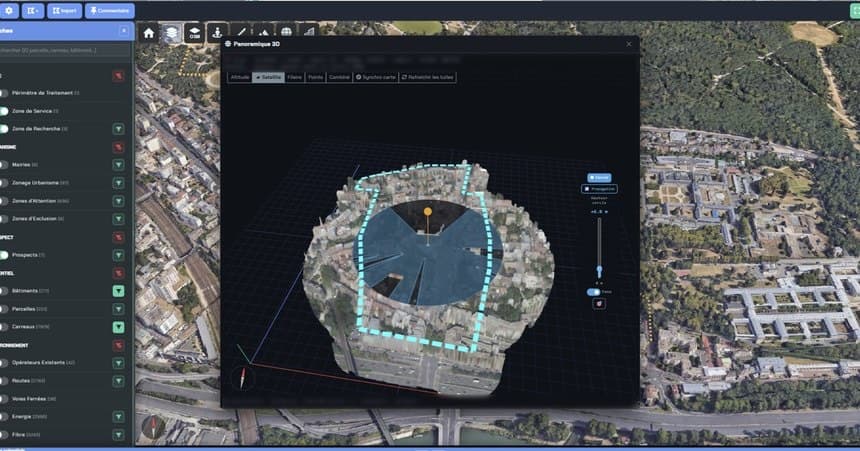Click the stacked layers icon in the map toolbar
The height and width of the screenshot is (451, 860).
(x=172, y=33)
